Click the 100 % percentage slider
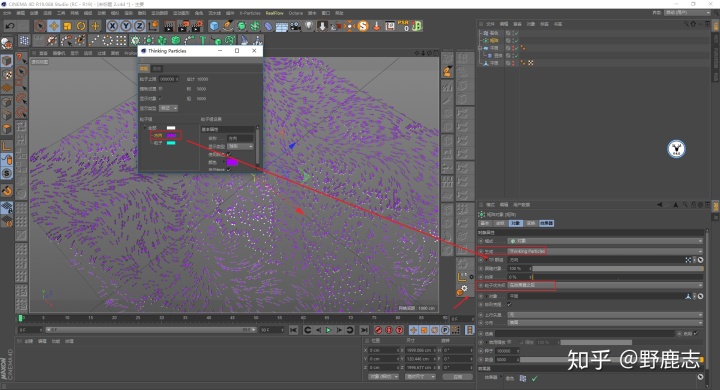This screenshot has height=390, width=720. pyautogui.click(x=618, y=268)
